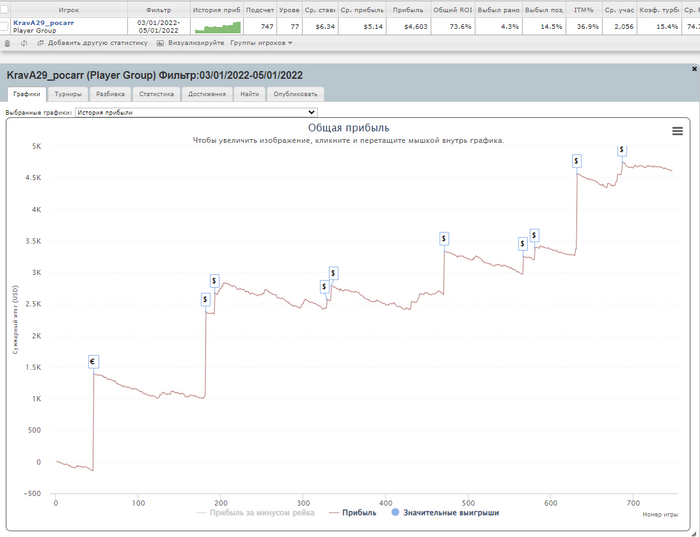Click the dollar marker near game 630
The height and width of the screenshot is (537, 700).
[x=577, y=161]
